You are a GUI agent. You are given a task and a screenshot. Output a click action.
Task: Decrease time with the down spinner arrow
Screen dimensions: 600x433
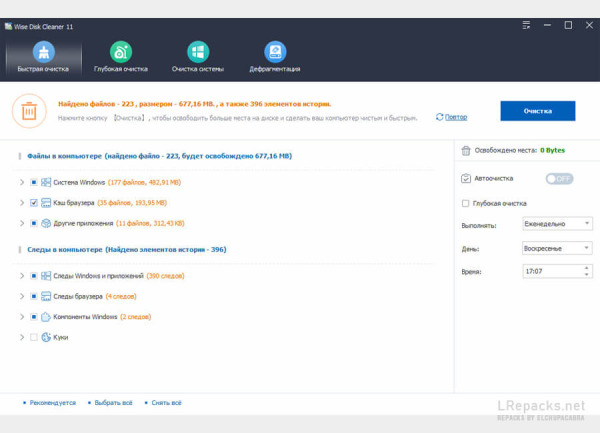[587, 274]
